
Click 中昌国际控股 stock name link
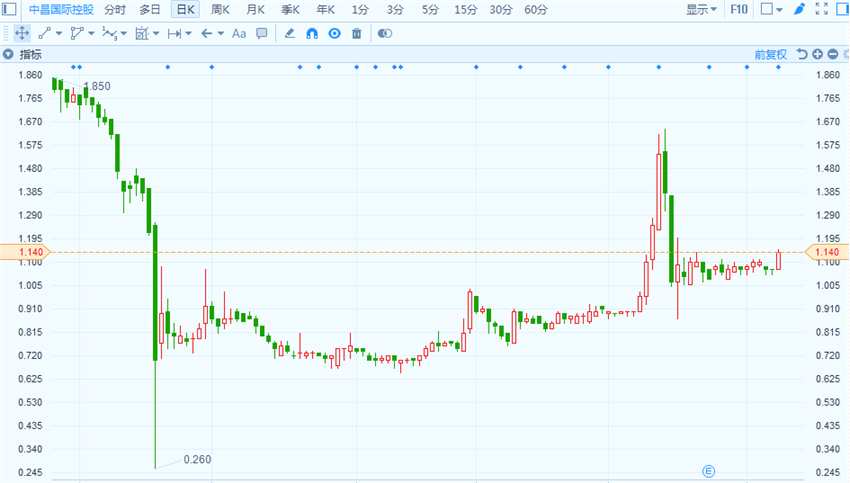(x=61, y=10)
